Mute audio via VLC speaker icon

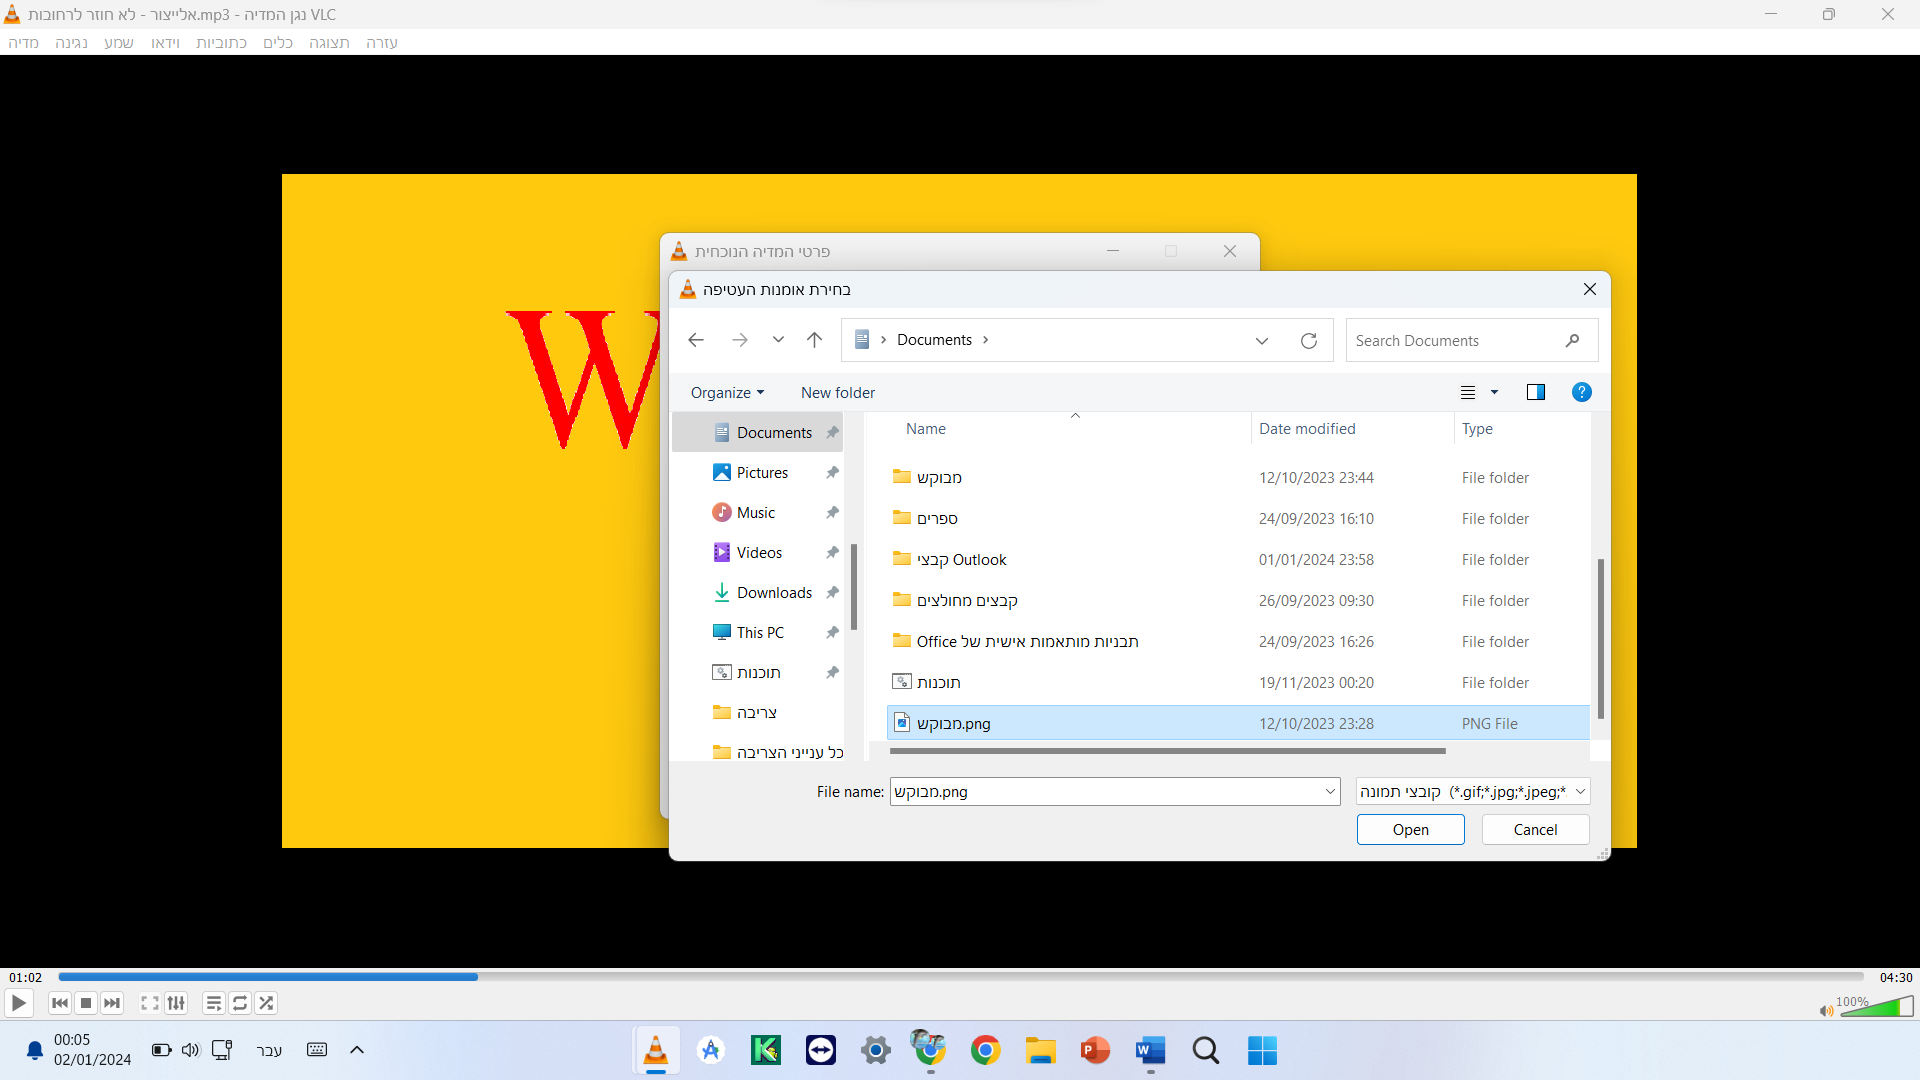1826,1011
